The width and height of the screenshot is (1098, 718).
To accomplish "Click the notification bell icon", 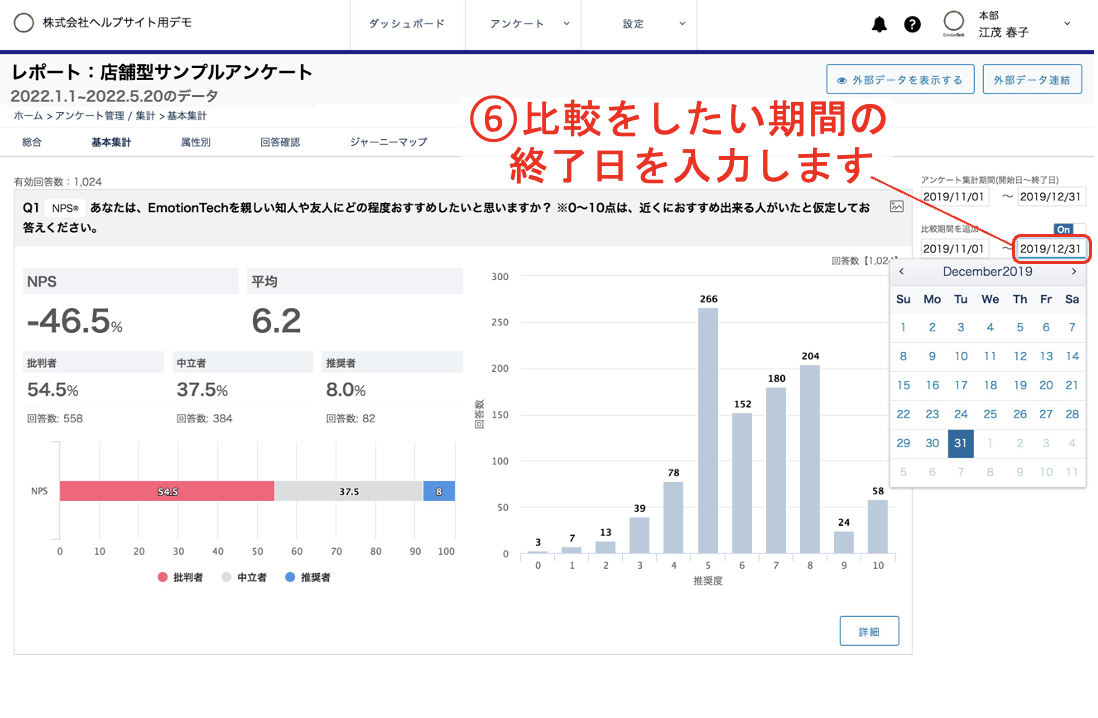I will pos(878,24).
